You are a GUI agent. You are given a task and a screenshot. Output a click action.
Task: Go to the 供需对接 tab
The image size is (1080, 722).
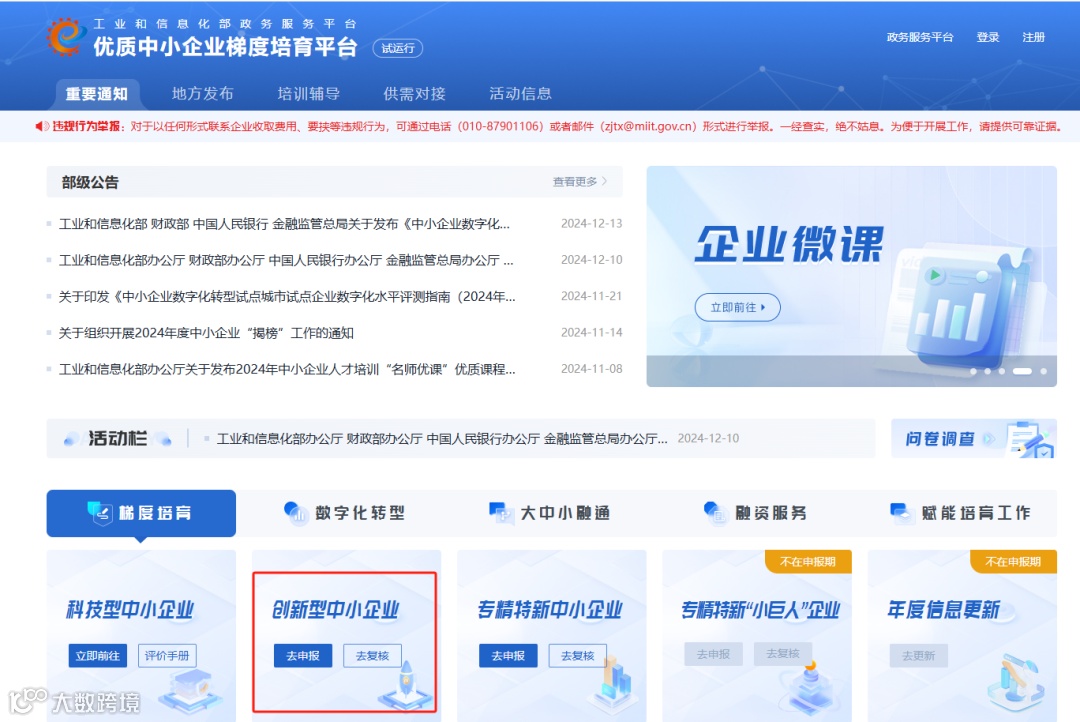415,94
